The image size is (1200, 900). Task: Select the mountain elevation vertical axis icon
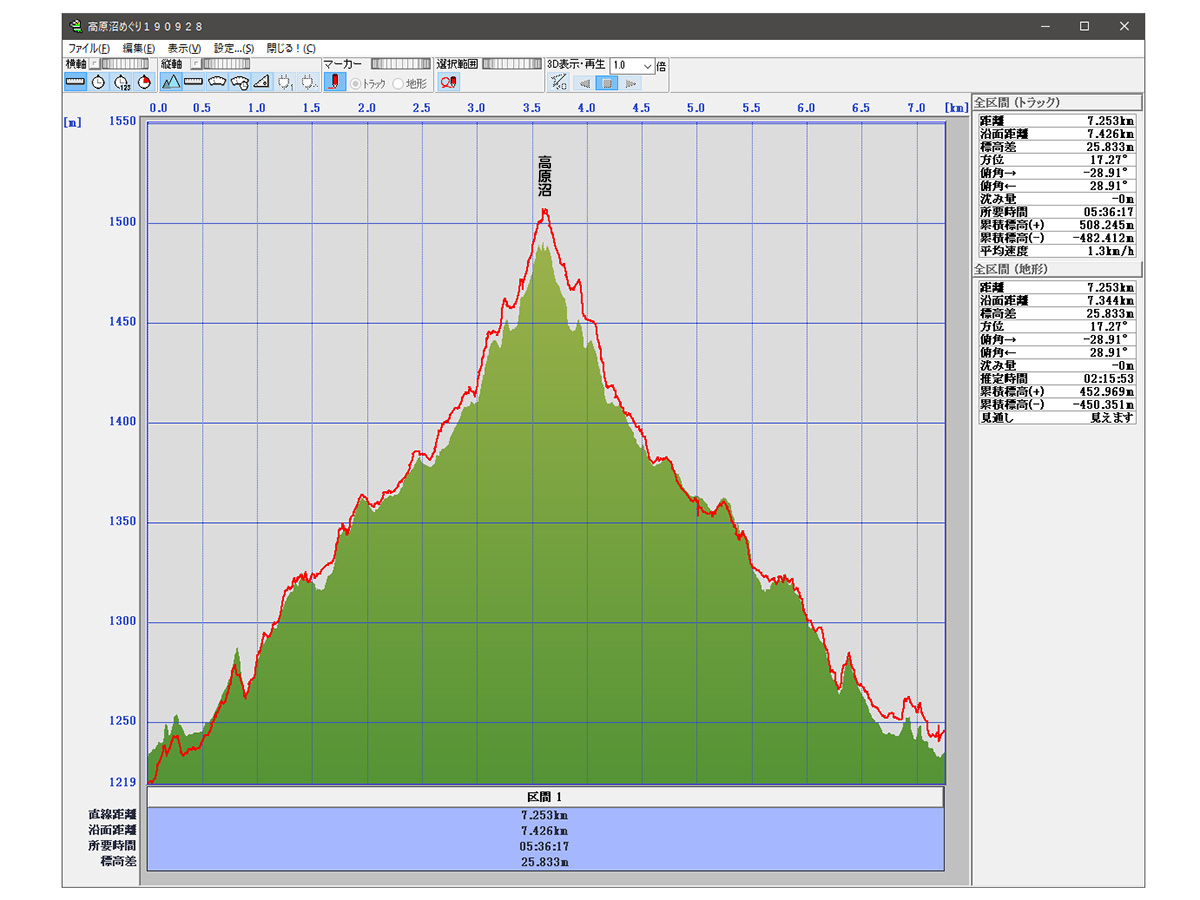click(171, 82)
